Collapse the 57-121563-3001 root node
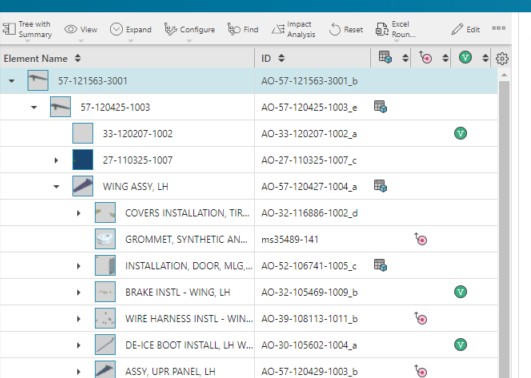Viewport: 531px width, 378px height. (12, 81)
